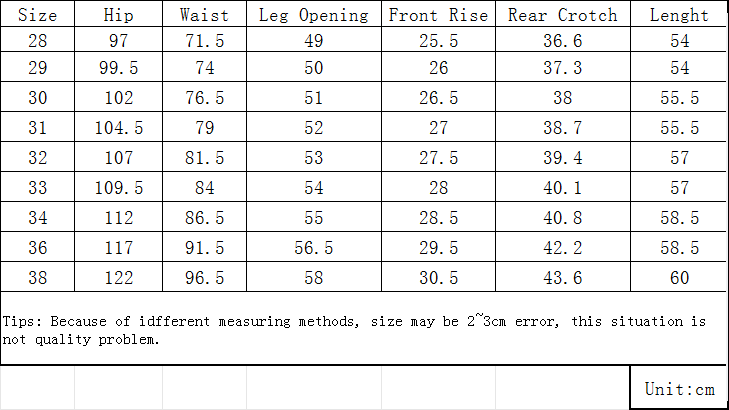The width and height of the screenshot is (729, 410).
Task: Click length value 60 cell
Action: [678, 277]
